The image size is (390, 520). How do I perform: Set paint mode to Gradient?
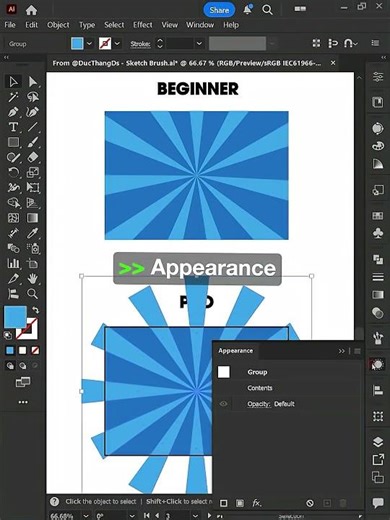(x=22, y=350)
